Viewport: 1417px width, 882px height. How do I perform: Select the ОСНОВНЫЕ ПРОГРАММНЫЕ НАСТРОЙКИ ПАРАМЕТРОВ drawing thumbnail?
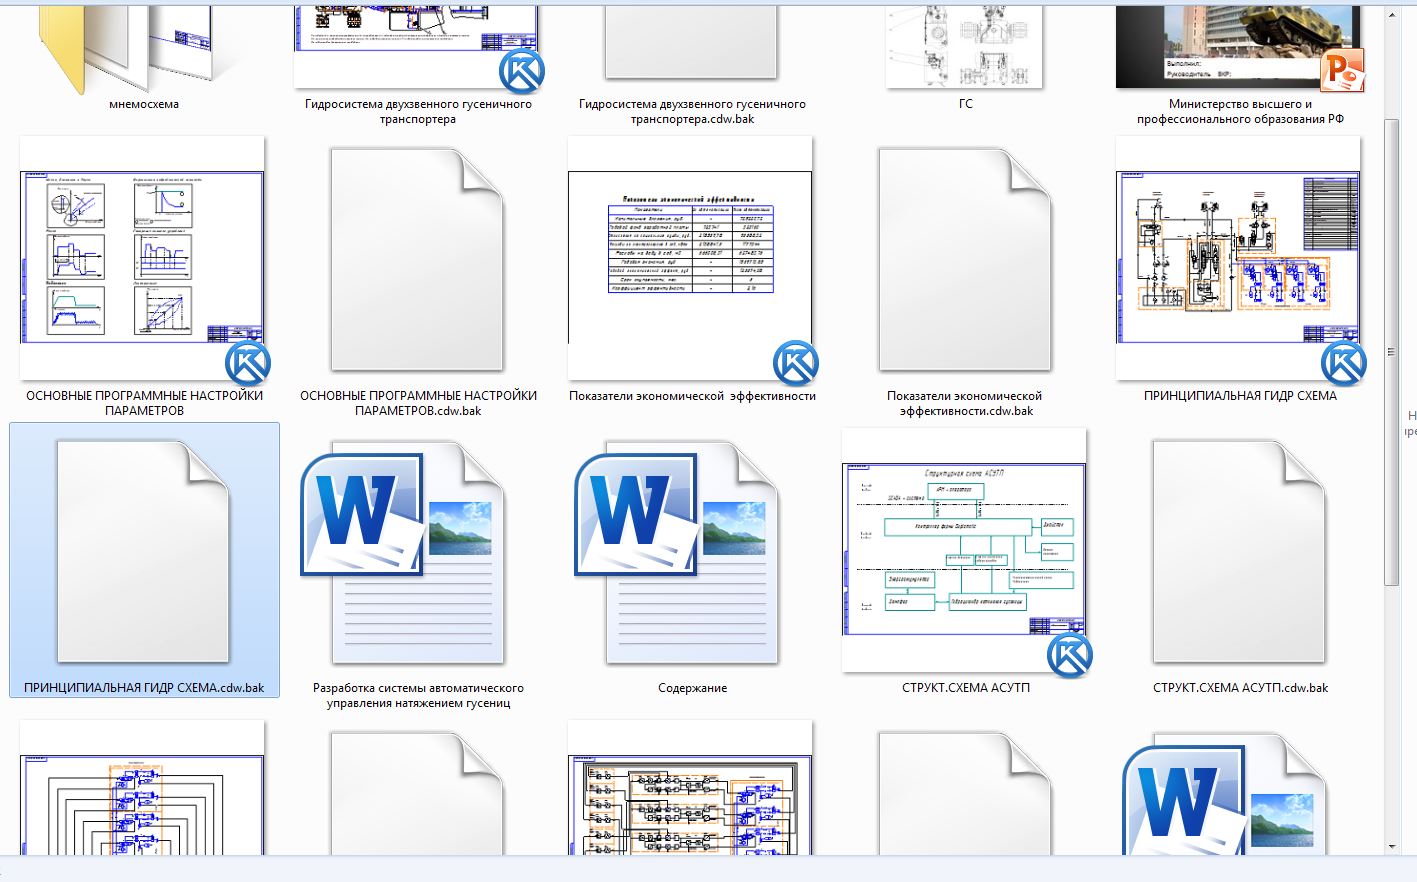[143, 258]
